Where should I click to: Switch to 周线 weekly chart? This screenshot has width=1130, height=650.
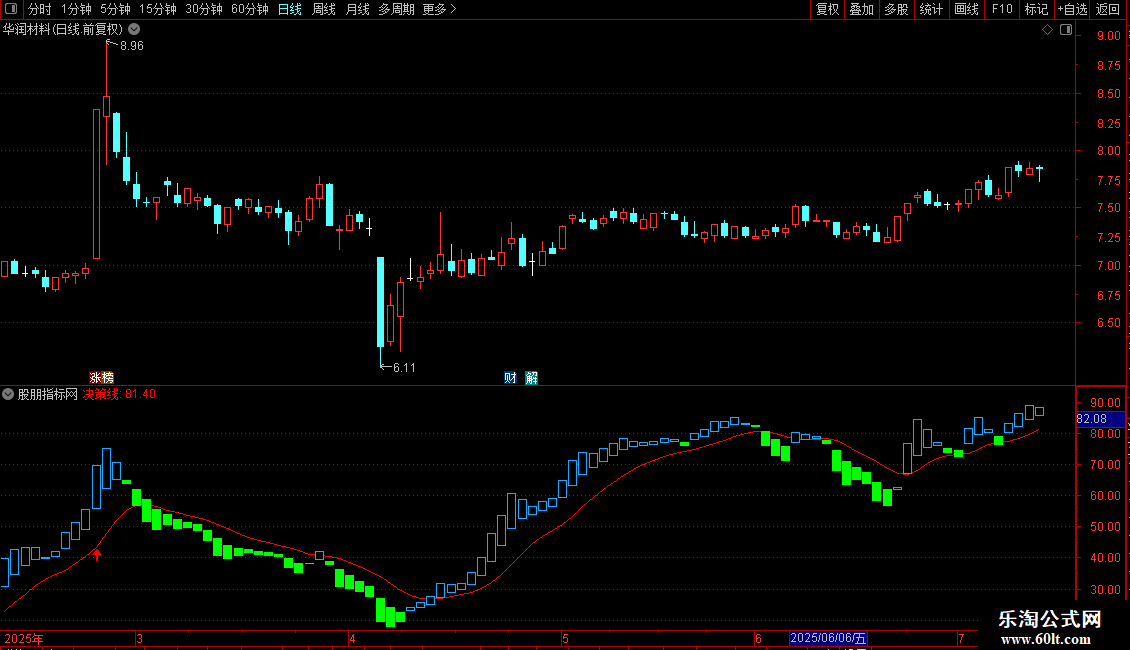tap(324, 9)
